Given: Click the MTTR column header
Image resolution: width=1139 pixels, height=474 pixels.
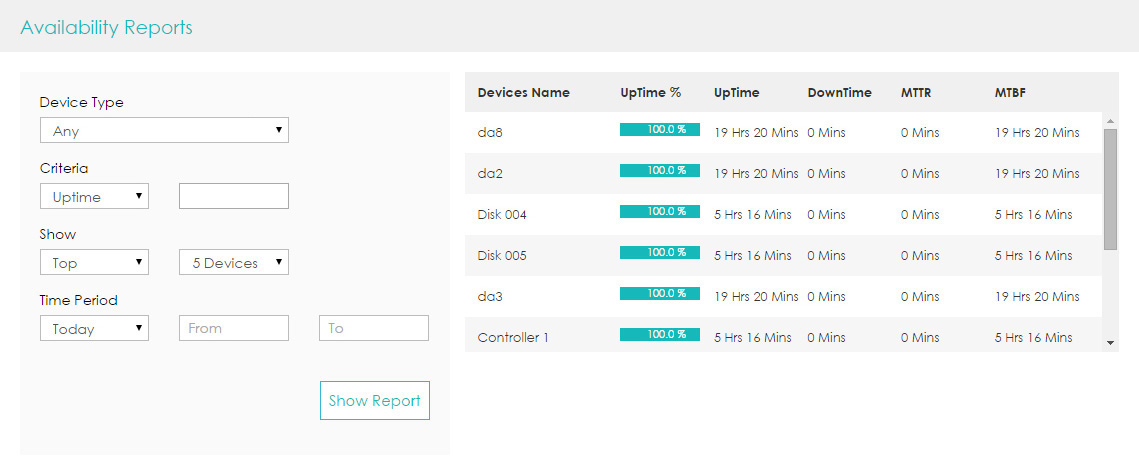Looking at the screenshot, I should point(915,93).
